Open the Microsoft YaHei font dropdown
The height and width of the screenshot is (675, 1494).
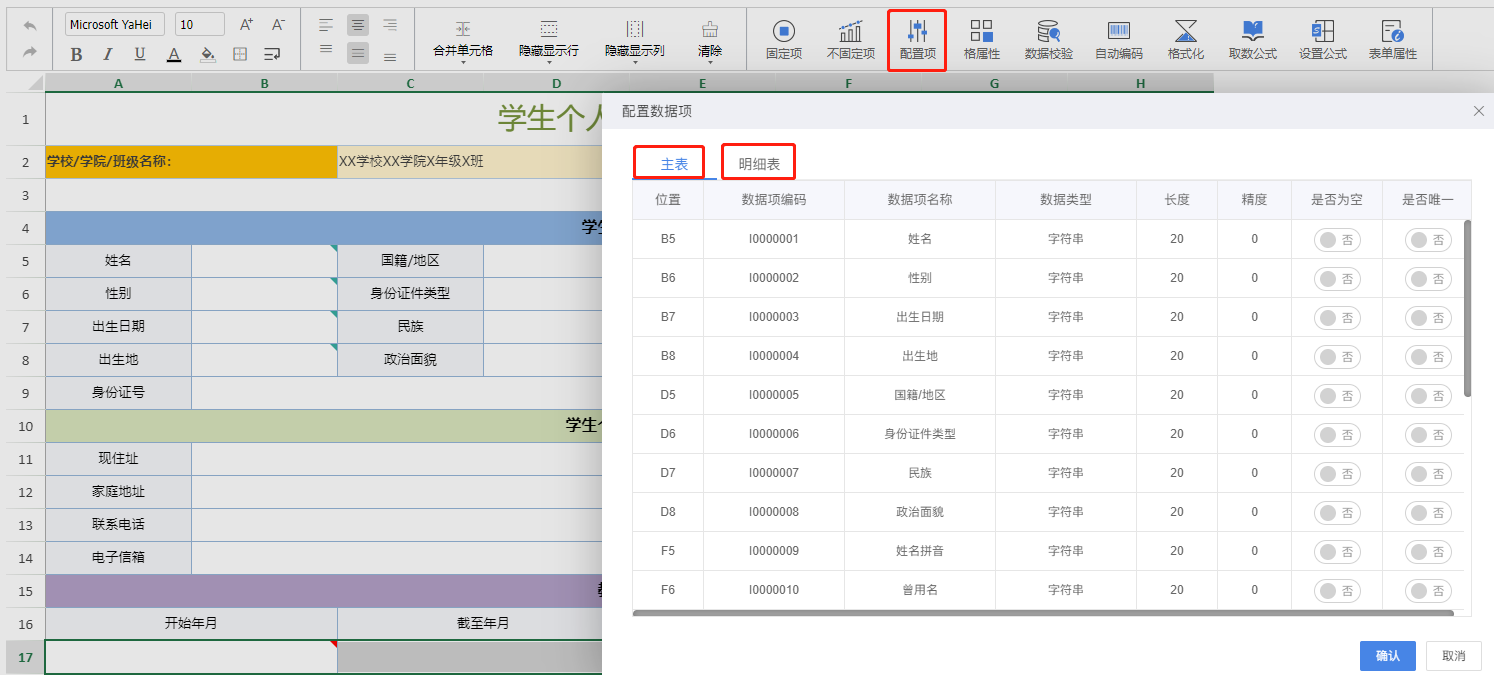click(x=115, y=25)
